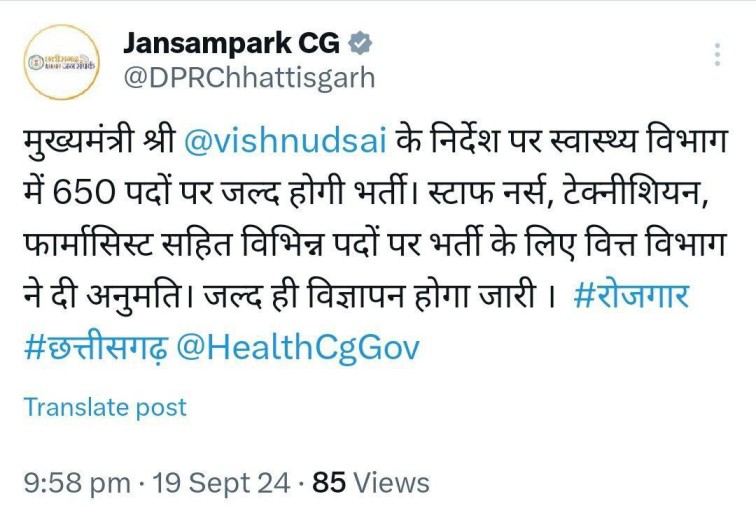
Task: Click the 9:58 pm timestamp
Action: pos(77,483)
